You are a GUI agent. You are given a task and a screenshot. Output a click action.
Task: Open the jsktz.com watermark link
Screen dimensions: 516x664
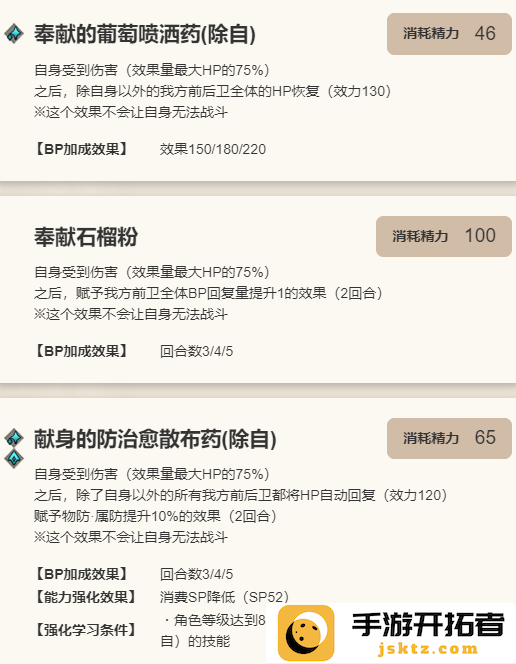pyautogui.click(x=428, y=649)
